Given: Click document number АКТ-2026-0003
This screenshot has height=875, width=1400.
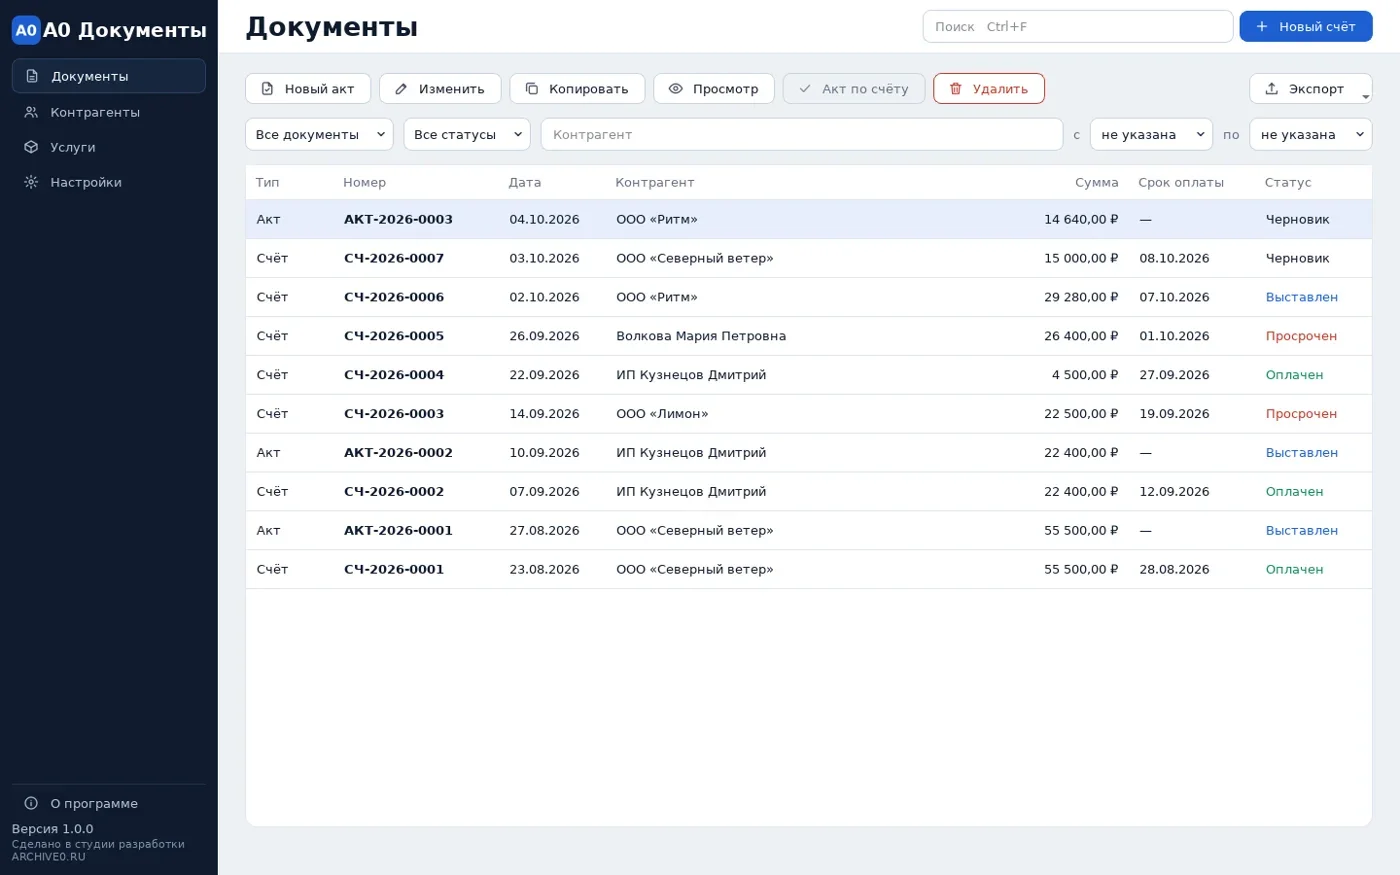Looking at the screenshot, I should click(x=398, y=219).
